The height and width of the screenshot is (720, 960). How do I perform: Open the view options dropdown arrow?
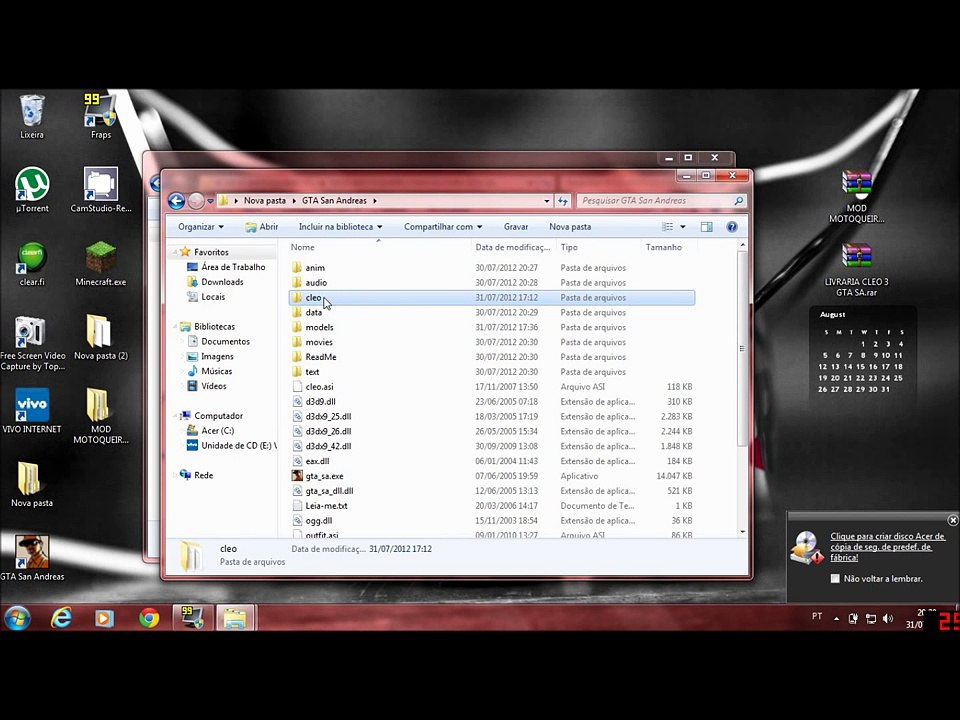pyautogui.click(x=683, y=227)
